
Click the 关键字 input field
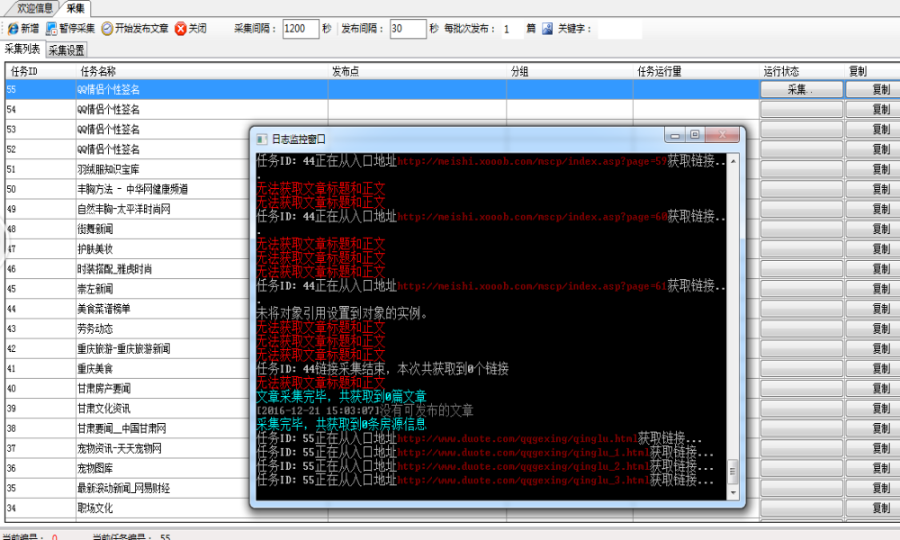[x=619, y=29]
